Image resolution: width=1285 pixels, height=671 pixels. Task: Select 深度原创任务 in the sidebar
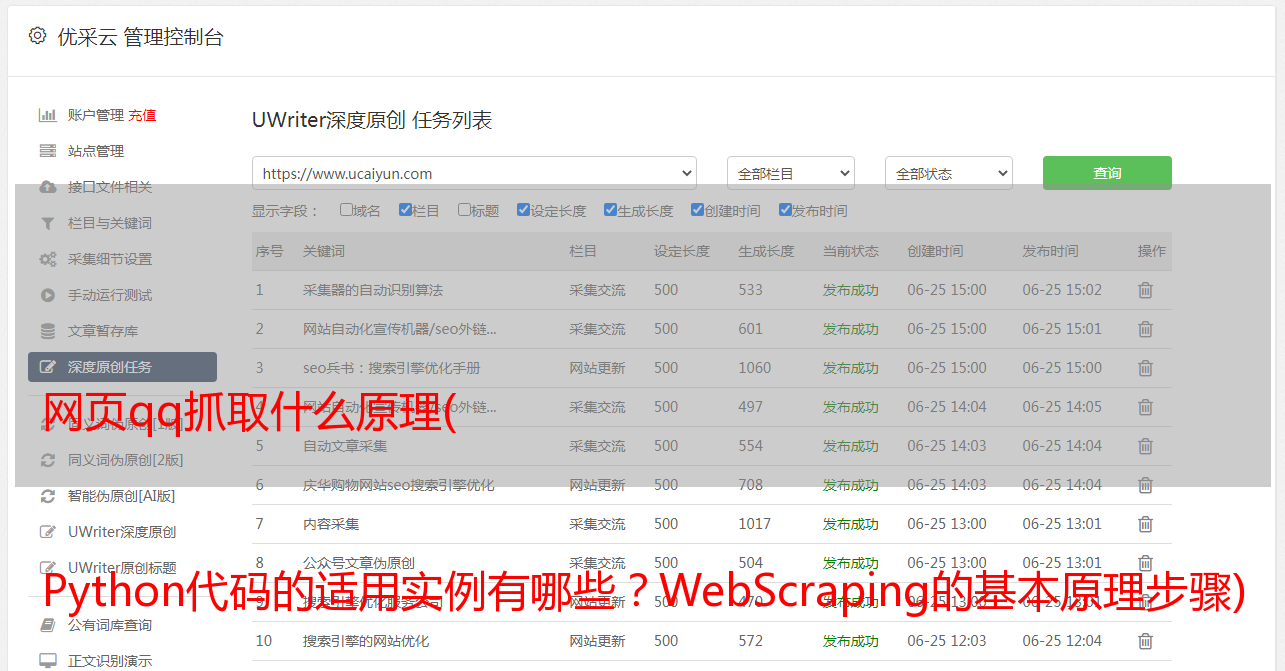click(x=122, y=367)
